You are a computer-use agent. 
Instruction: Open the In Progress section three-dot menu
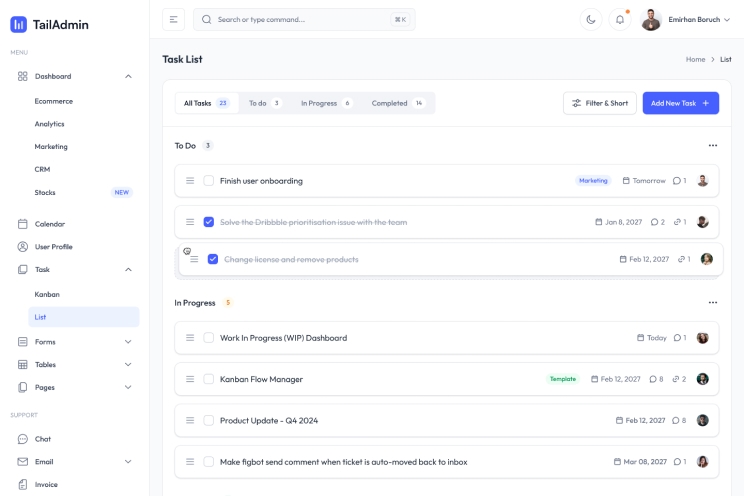click(712, 302)
